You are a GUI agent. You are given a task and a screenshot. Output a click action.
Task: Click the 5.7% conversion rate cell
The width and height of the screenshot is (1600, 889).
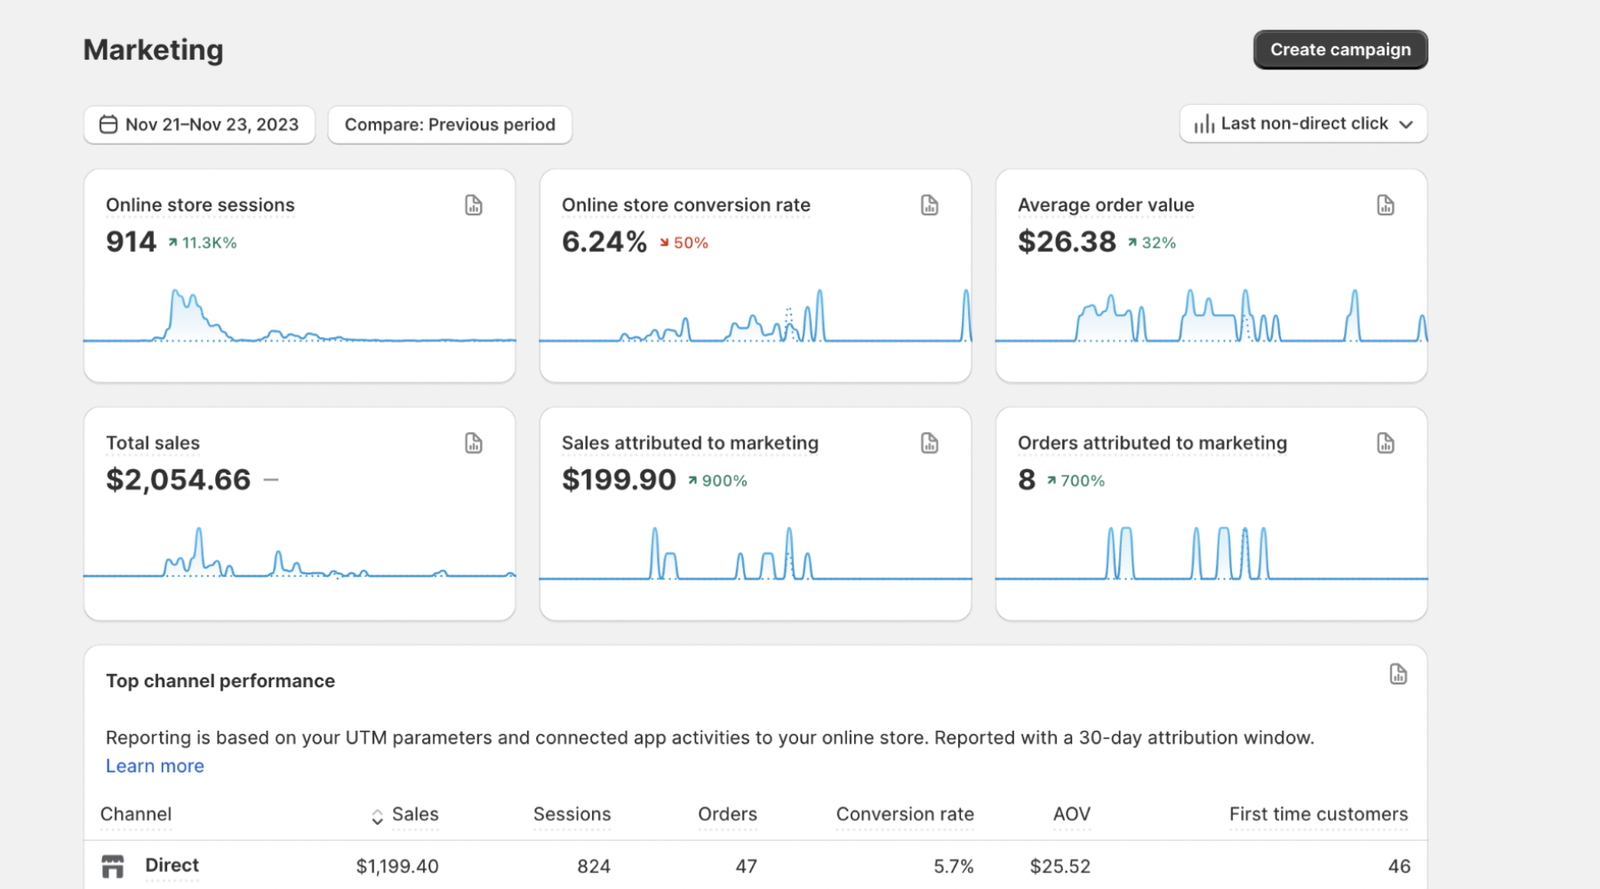click(953, 867)
